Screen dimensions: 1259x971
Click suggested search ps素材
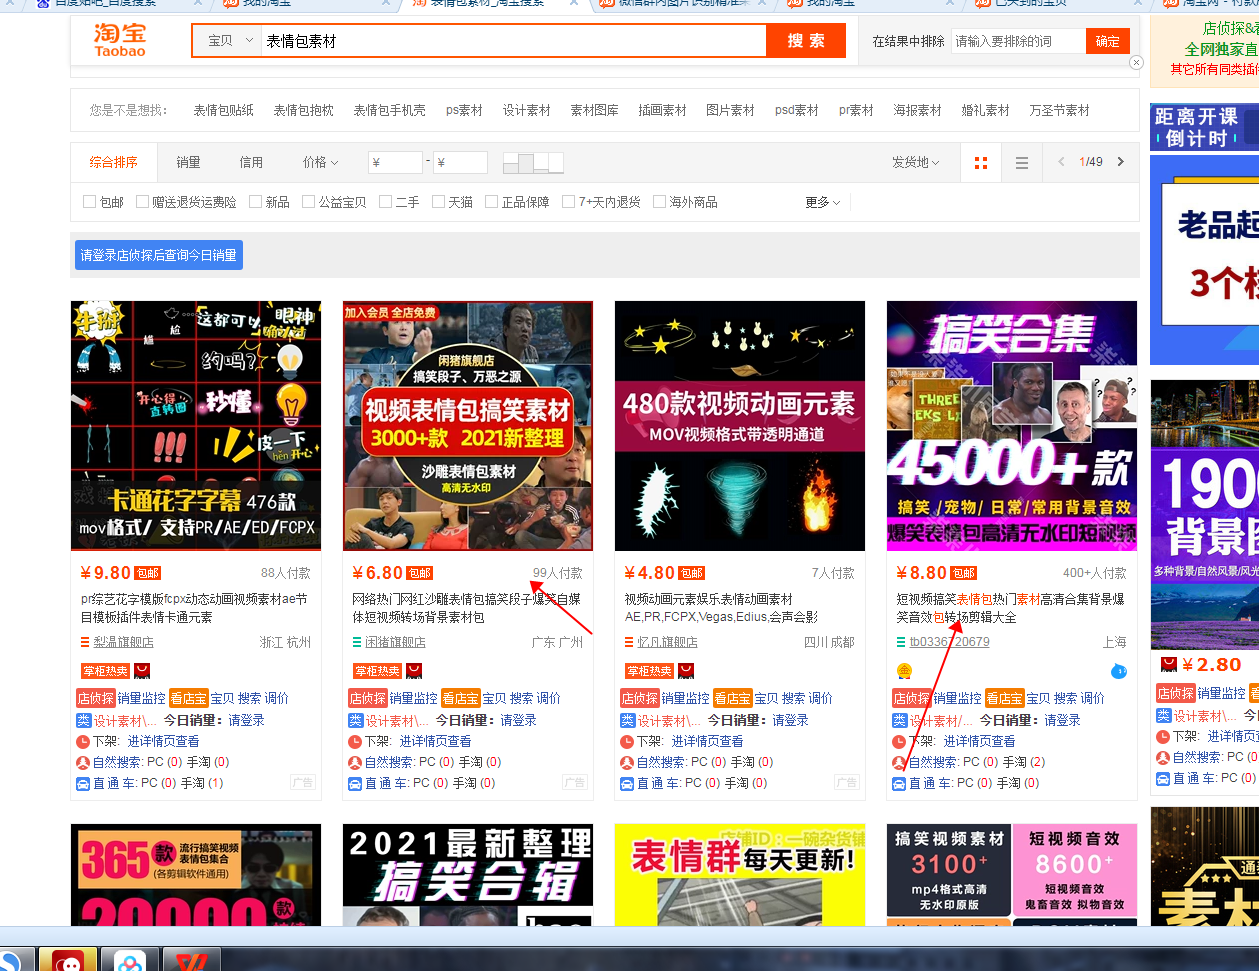coord(464,110)
